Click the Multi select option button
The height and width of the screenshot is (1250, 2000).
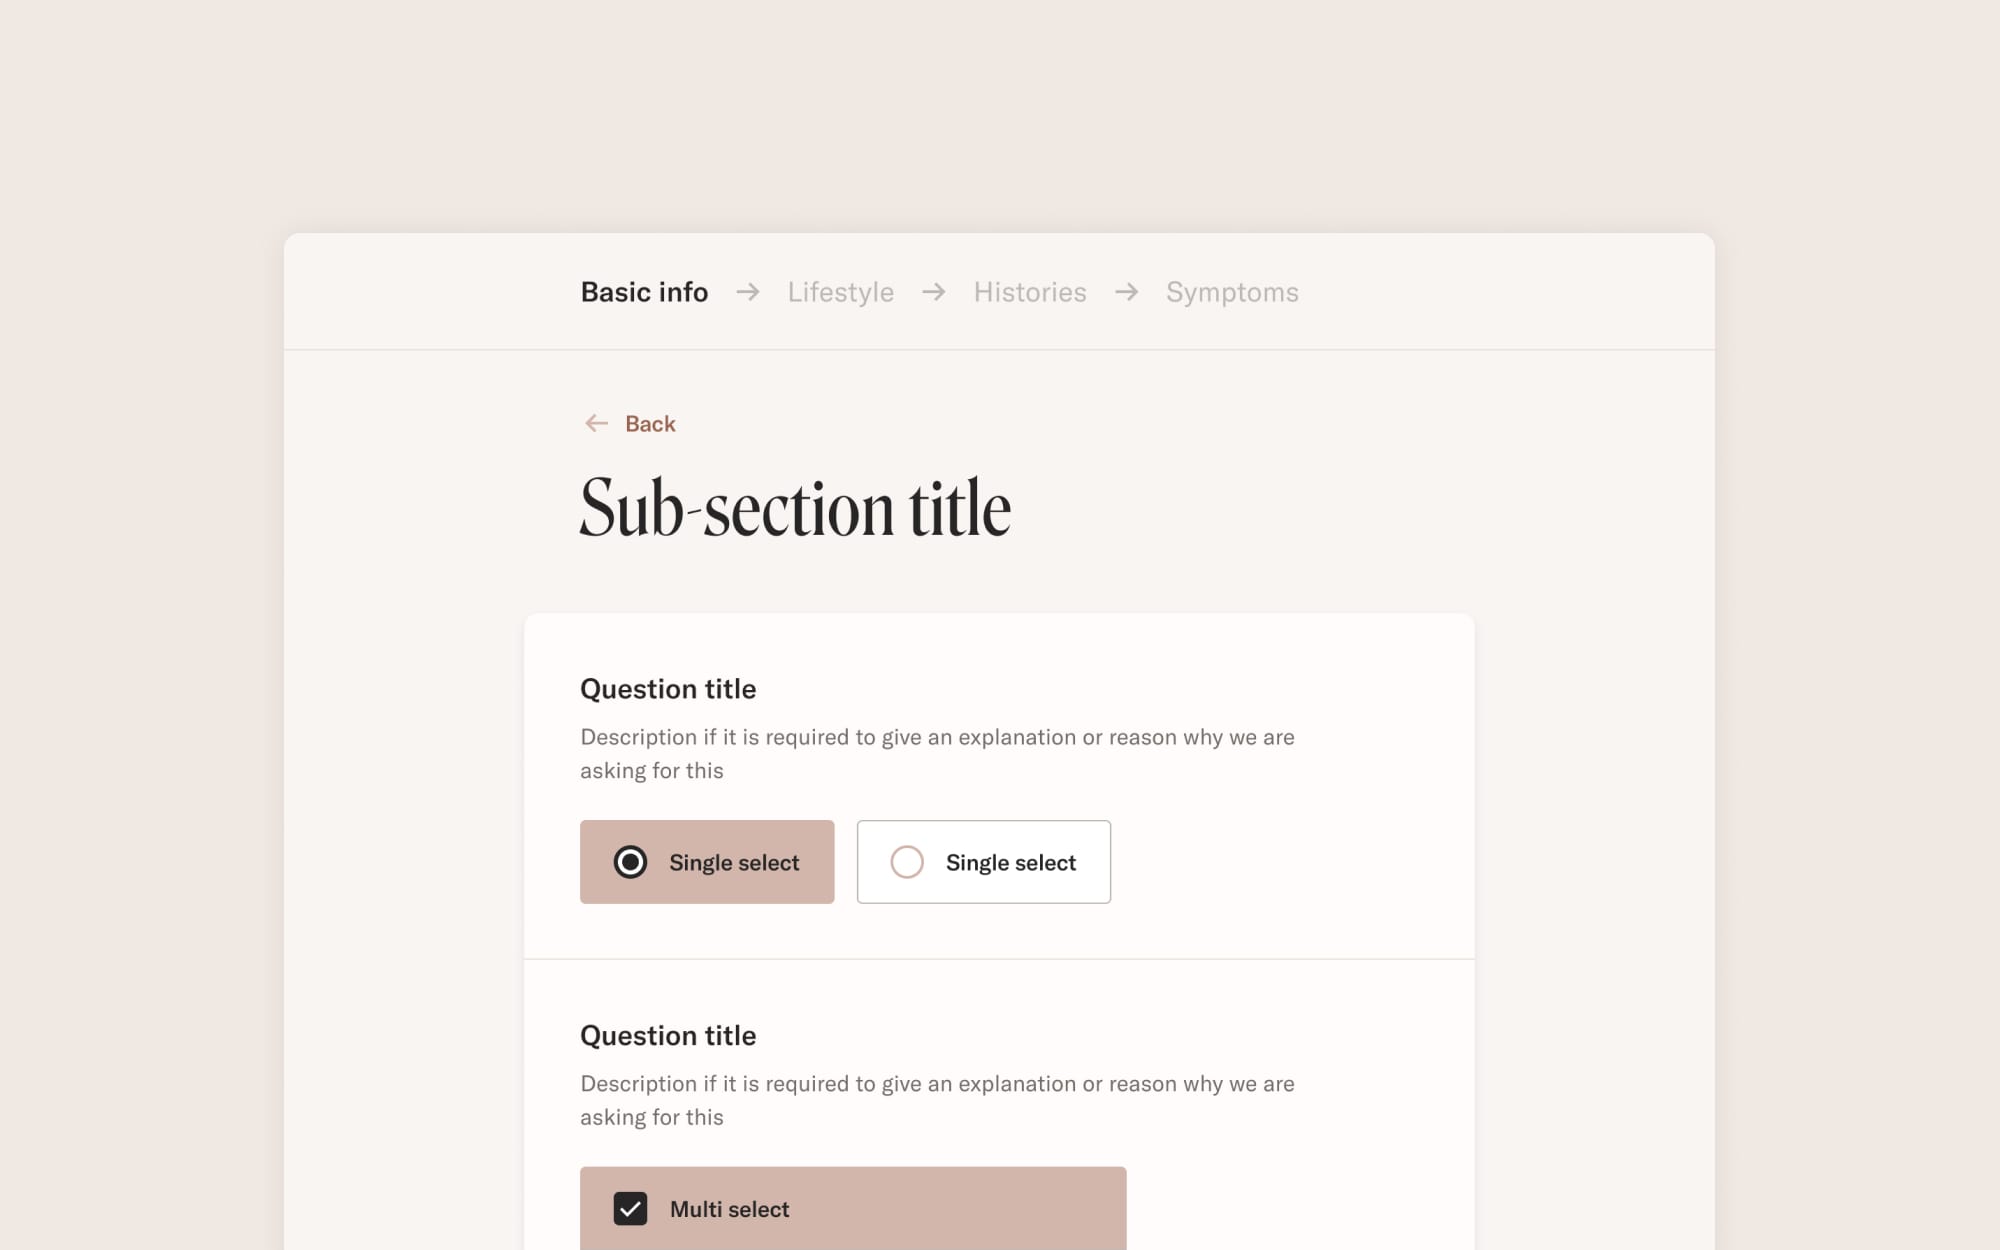[x=852, y=1208]
